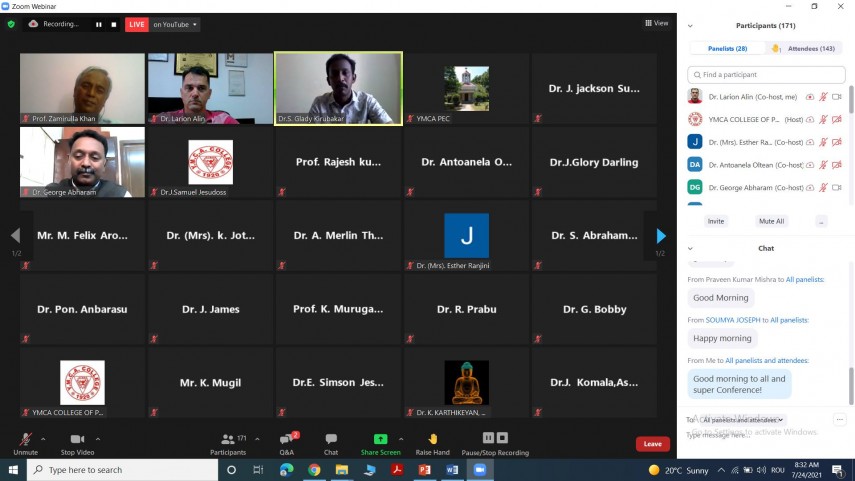The height and width of the screenshot is (481, 855).
Task: Select Dr. K. KARTHIKEYAN Buddha image tile
Action: tap(466, 382)
